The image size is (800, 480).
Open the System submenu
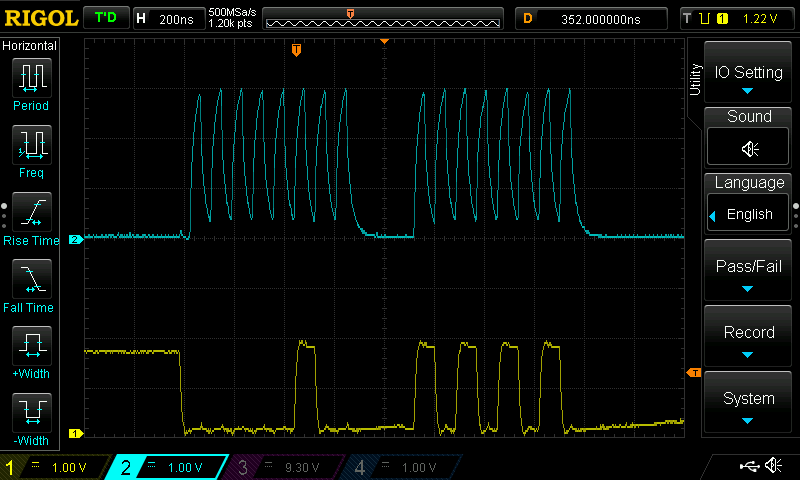749,404
